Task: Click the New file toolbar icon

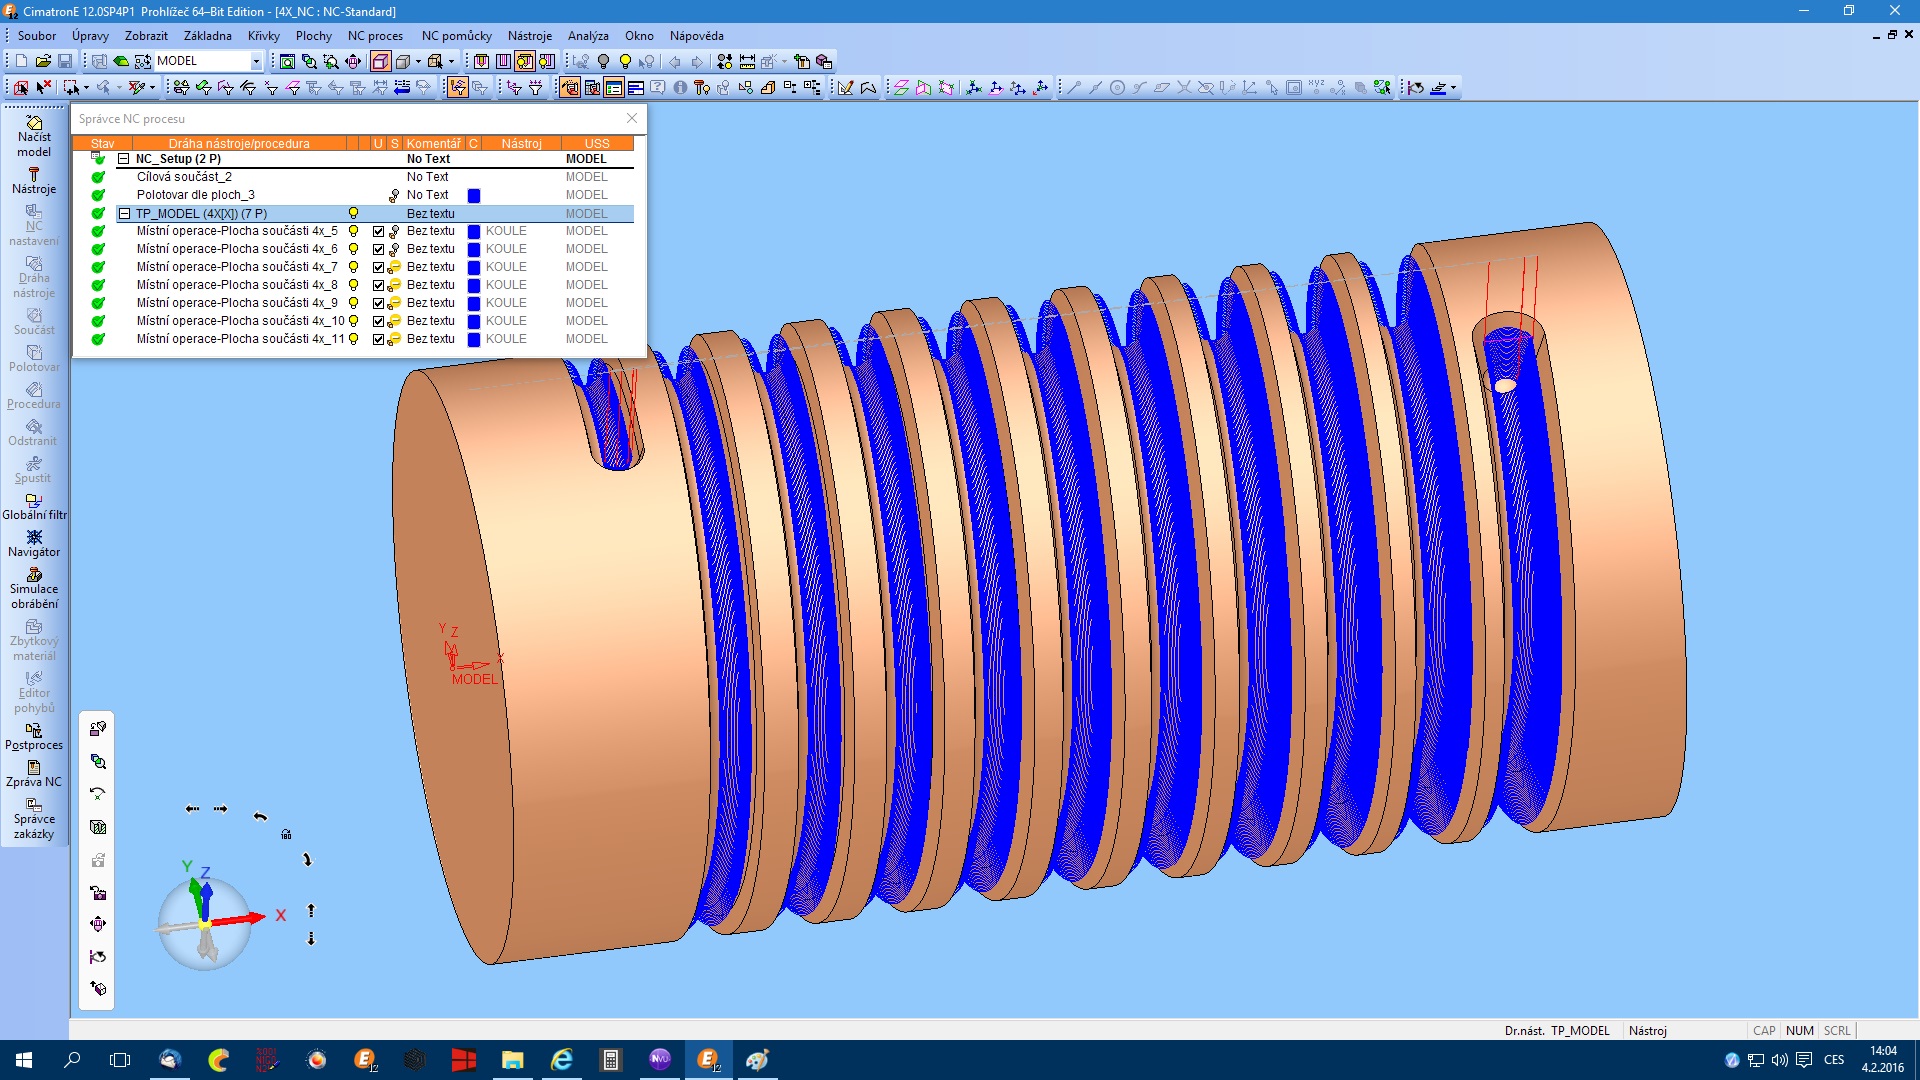Action: pos(21,61)
